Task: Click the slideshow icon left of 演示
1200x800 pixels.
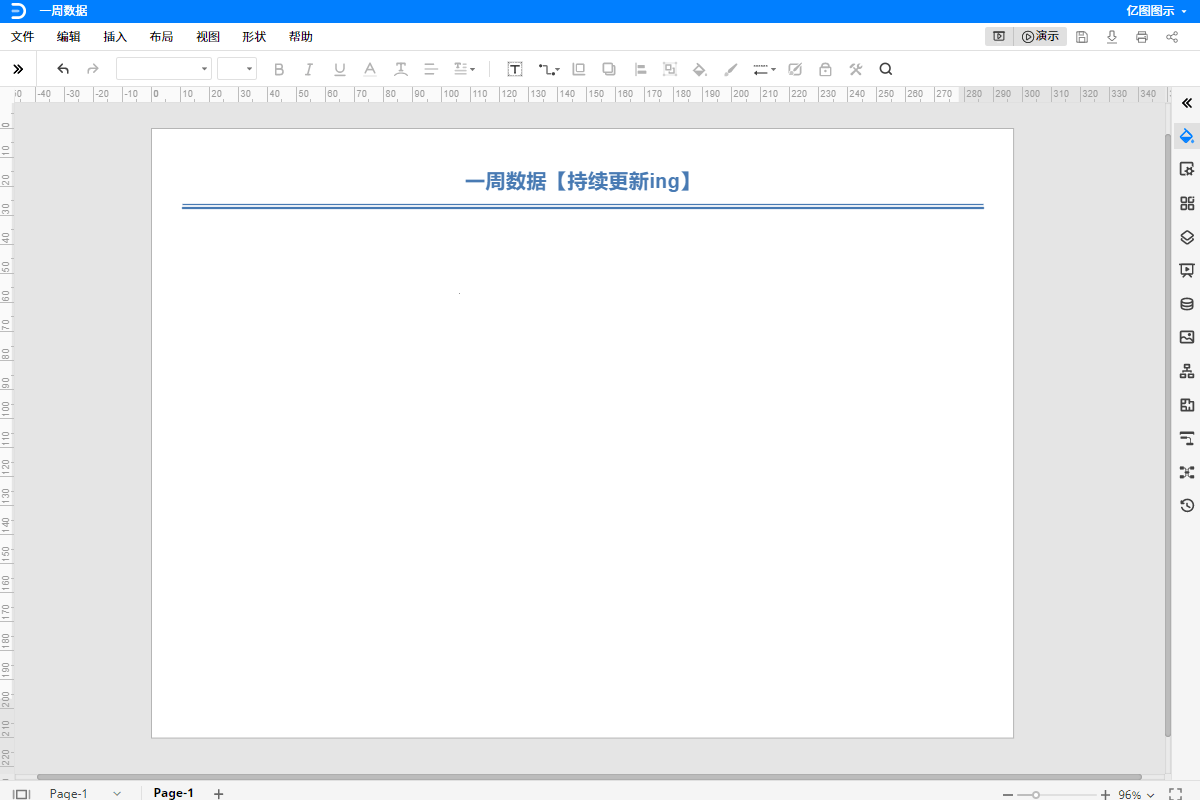Action: (x=999, y=36)
